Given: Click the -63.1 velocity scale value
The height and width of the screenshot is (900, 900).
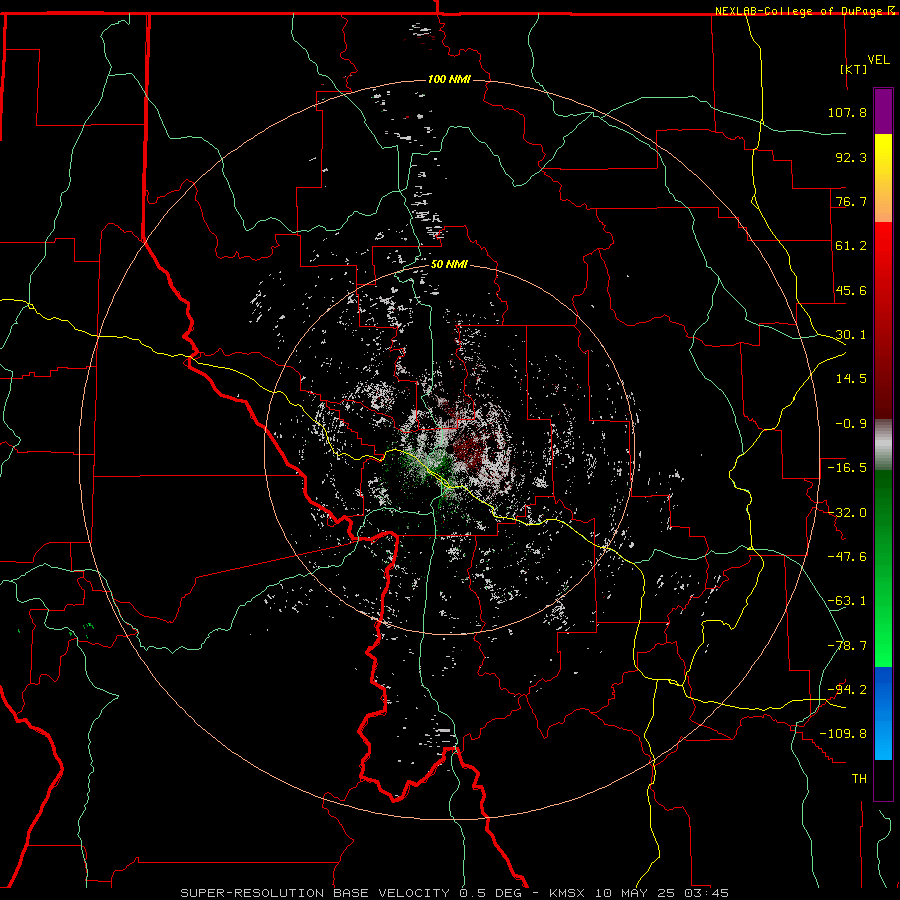Looking at the screenshot, I should pos(847,601).
